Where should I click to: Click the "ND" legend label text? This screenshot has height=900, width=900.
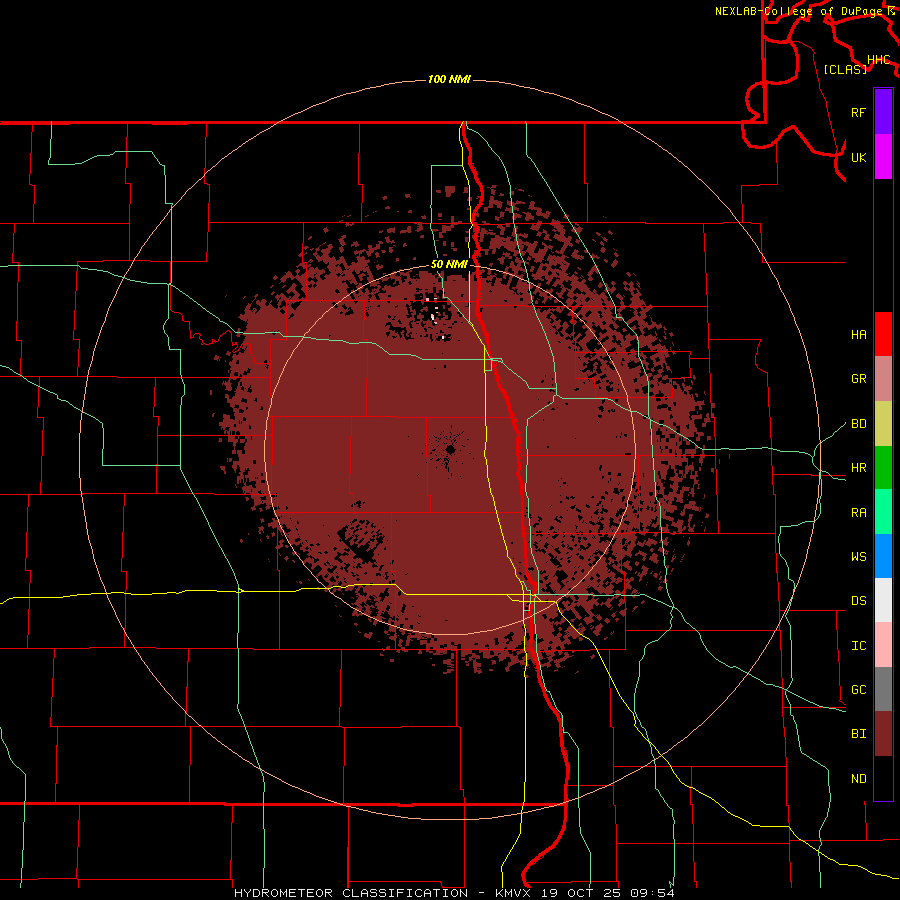tap(858, 778)
